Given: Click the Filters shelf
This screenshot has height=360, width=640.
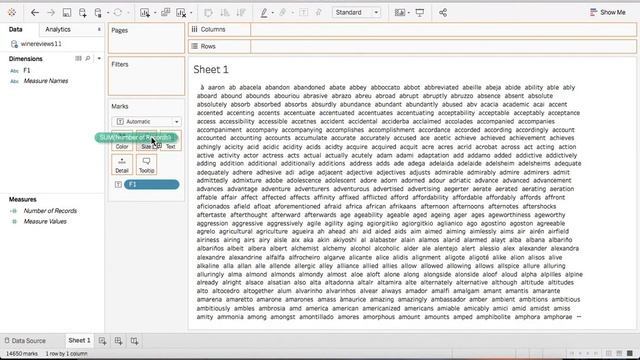Looking at the screenshot, I should coord(147,76).
